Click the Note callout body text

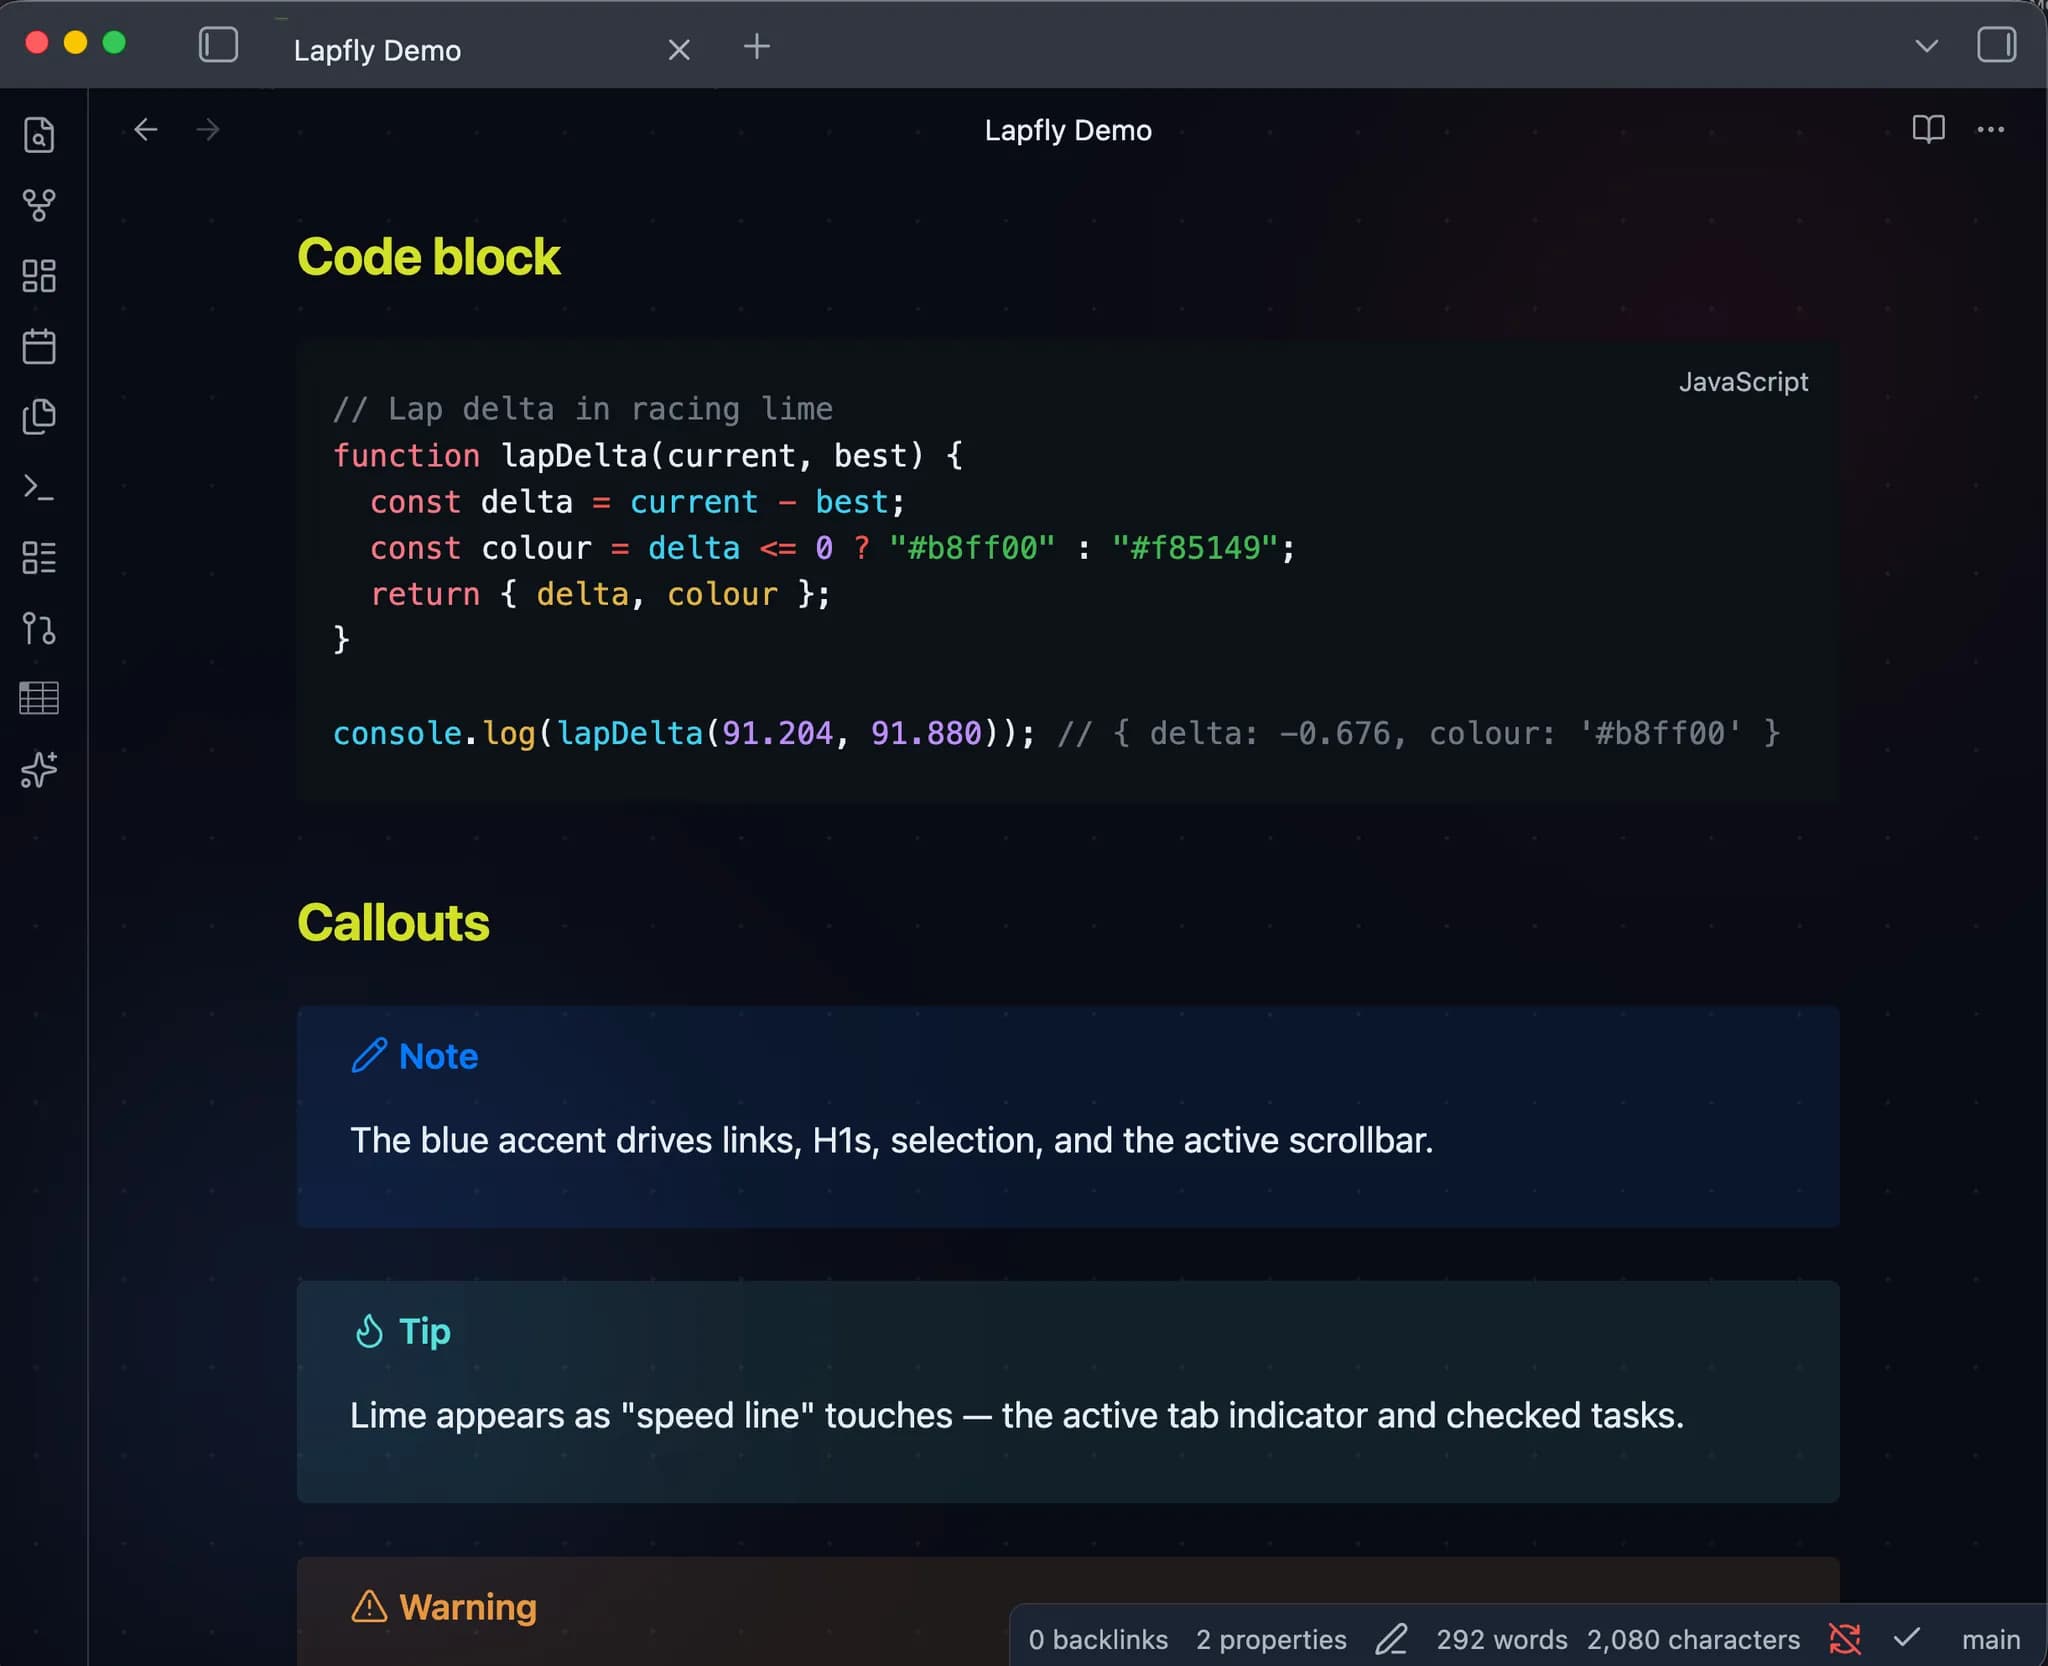click(x=891, y=1140)
